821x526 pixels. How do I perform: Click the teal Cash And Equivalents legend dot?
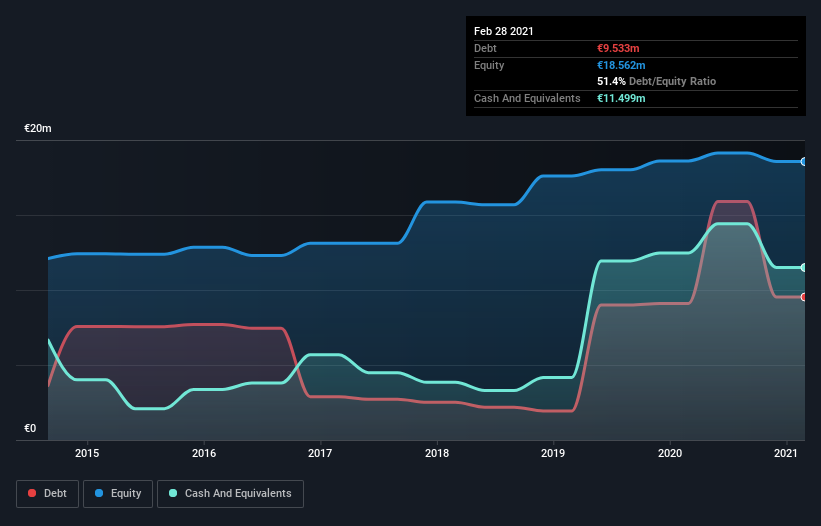click(173, 493)
